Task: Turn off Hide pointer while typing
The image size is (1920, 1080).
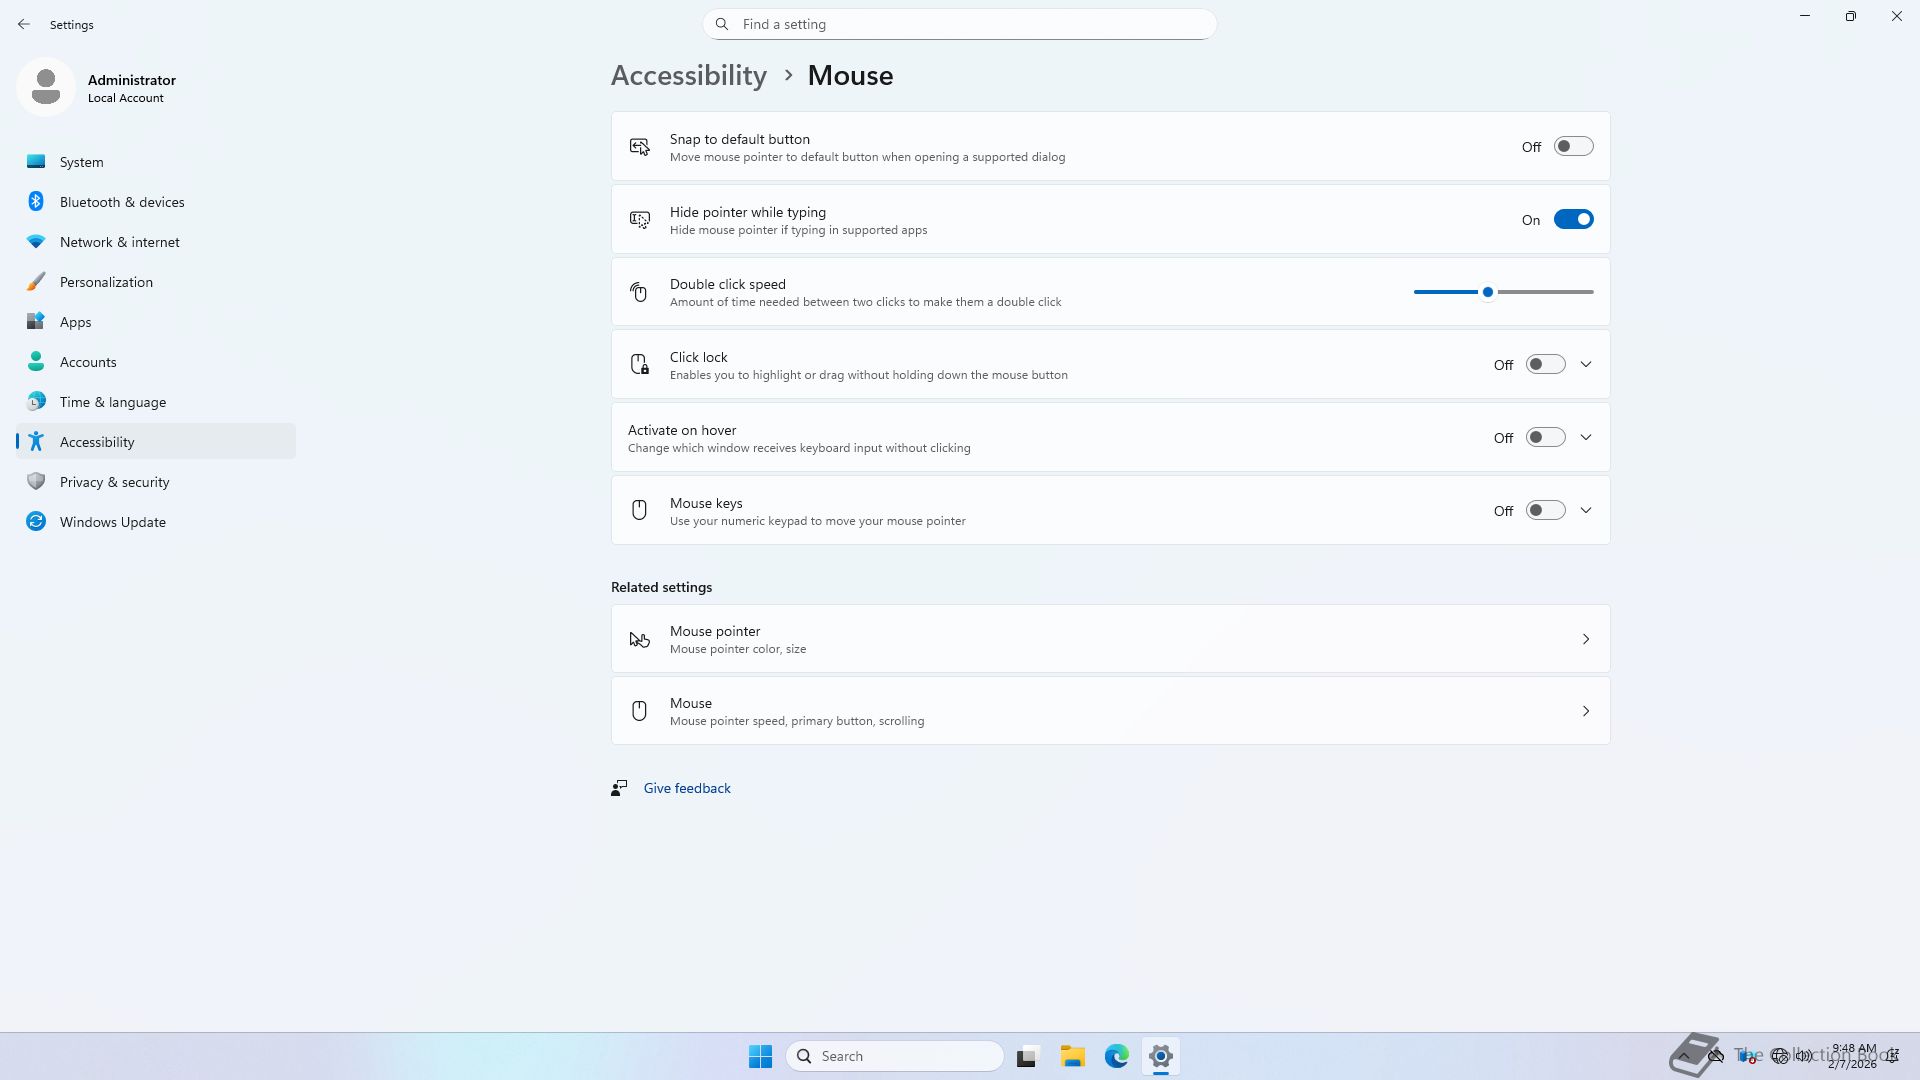Action: tap(1573, 220)
